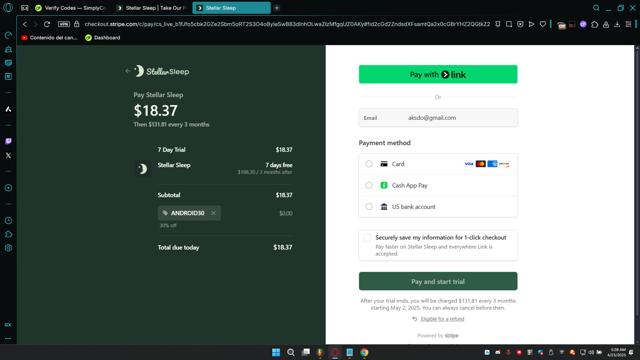Screen dimensions: 640x360
Task: Open the extensions cube icon
Action: coord(595,24)
